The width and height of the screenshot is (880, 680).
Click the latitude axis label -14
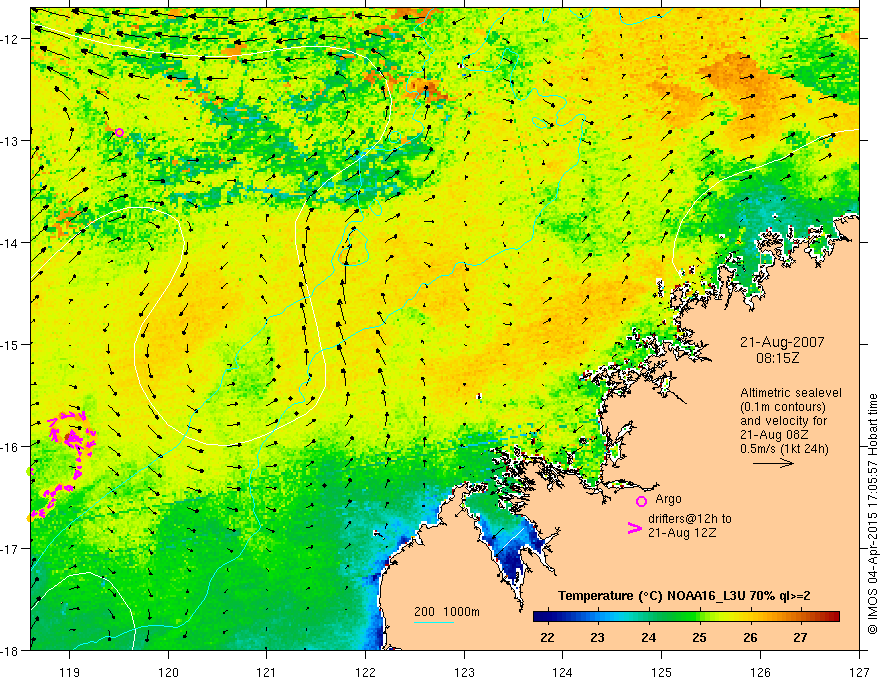pyautogui.click(x=10, y=243)
